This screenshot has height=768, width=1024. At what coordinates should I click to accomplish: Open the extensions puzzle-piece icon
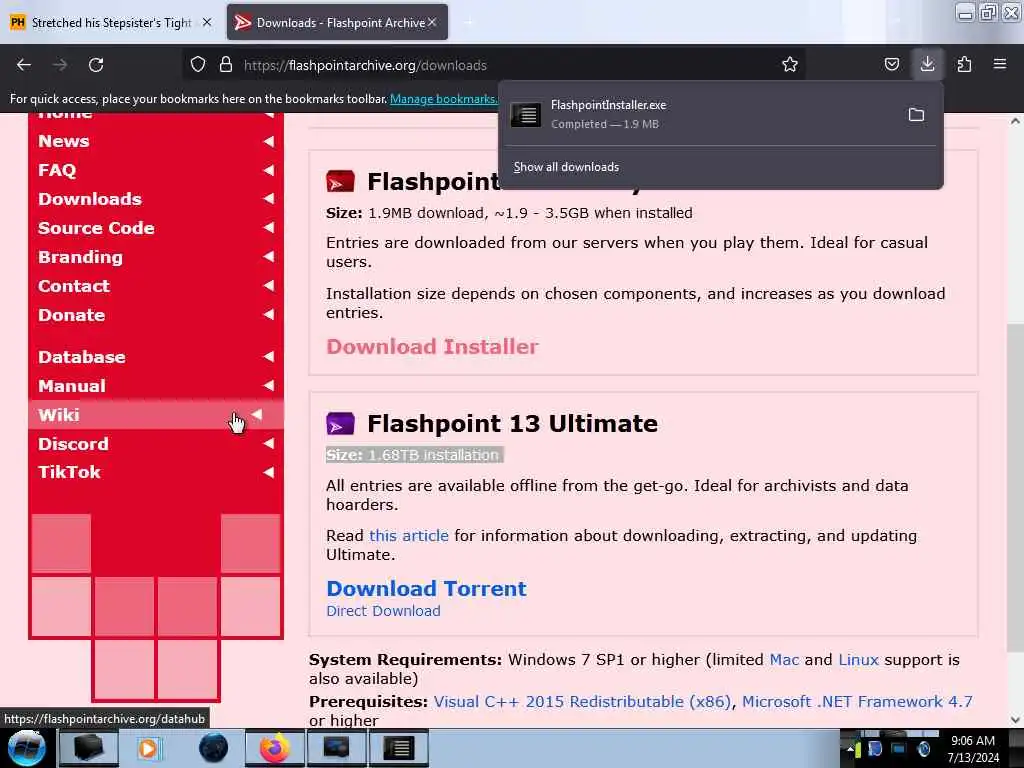(x=964, y=65)
